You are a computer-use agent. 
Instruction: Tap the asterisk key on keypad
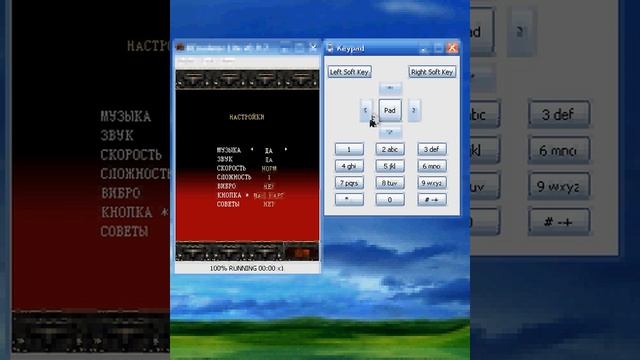349,200
